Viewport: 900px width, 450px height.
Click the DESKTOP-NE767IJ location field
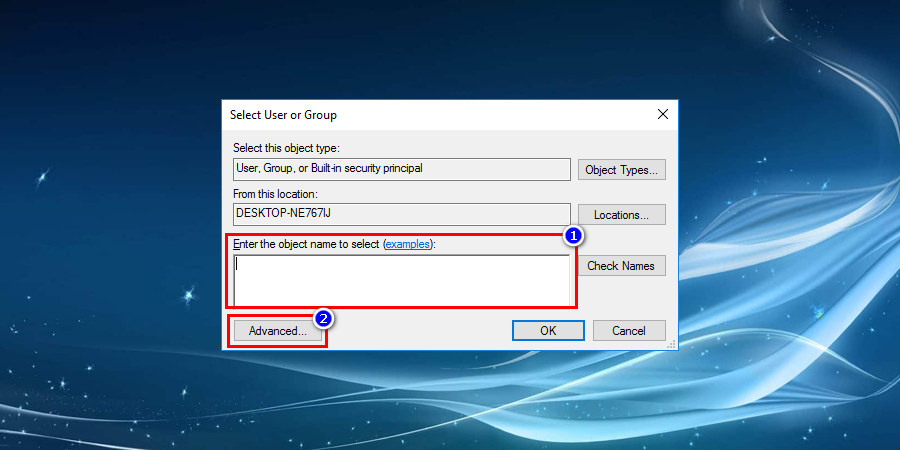click(402, 214)
